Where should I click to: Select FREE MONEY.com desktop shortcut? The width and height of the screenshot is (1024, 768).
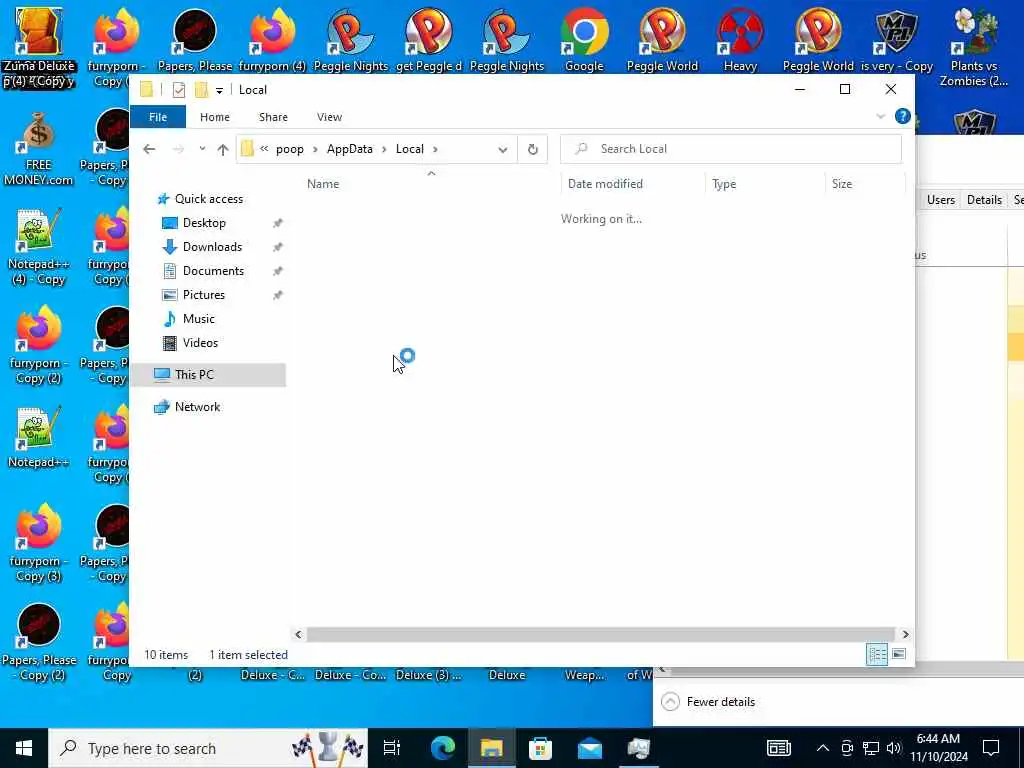click(x=38, y=149)
